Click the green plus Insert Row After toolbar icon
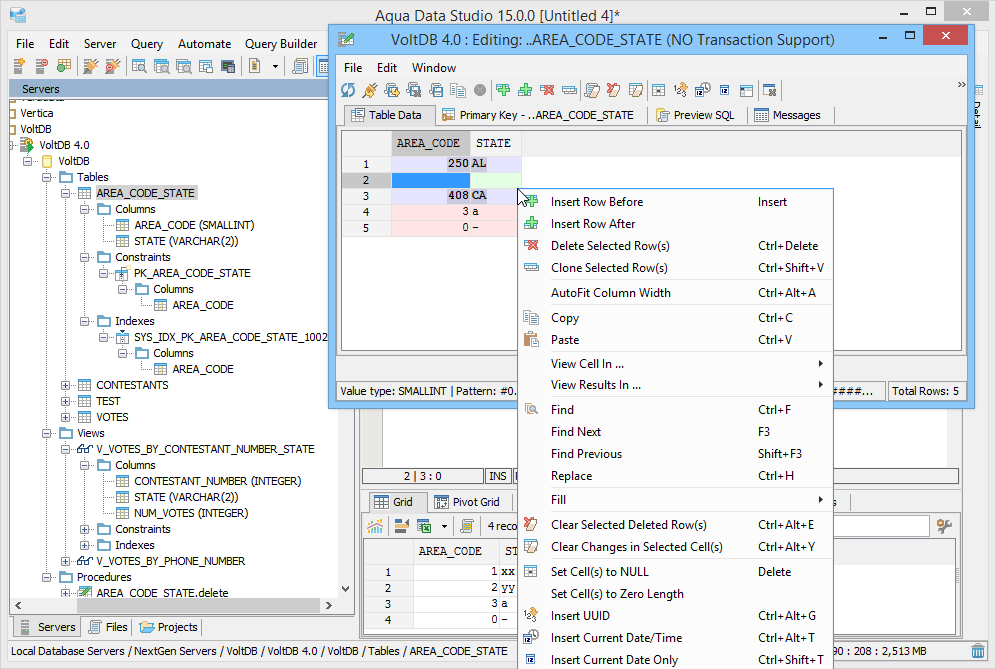Screen dimensions: 996x669 [x=525, y=90]
